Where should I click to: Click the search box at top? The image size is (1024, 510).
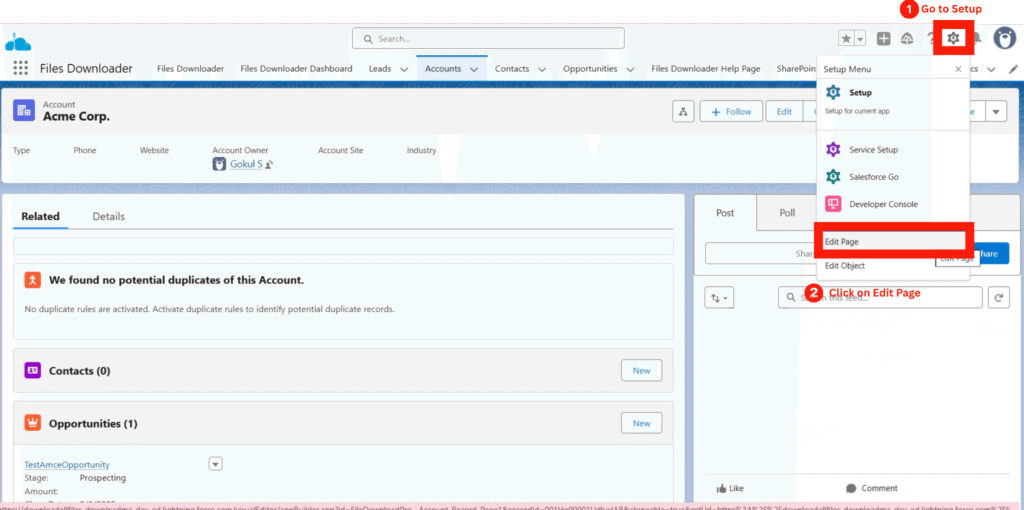point(488,39)
